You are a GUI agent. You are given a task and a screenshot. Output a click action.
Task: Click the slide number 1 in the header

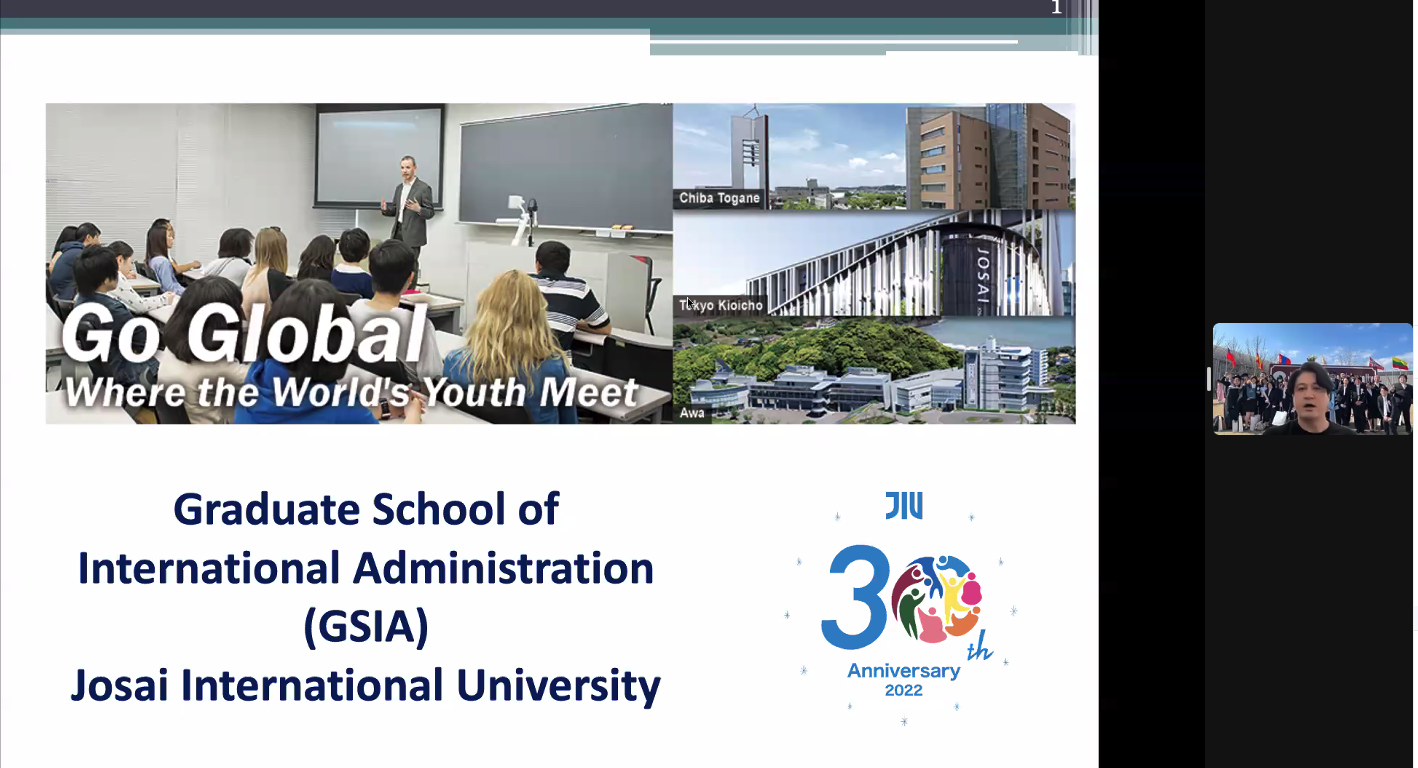click(1056, 9)
